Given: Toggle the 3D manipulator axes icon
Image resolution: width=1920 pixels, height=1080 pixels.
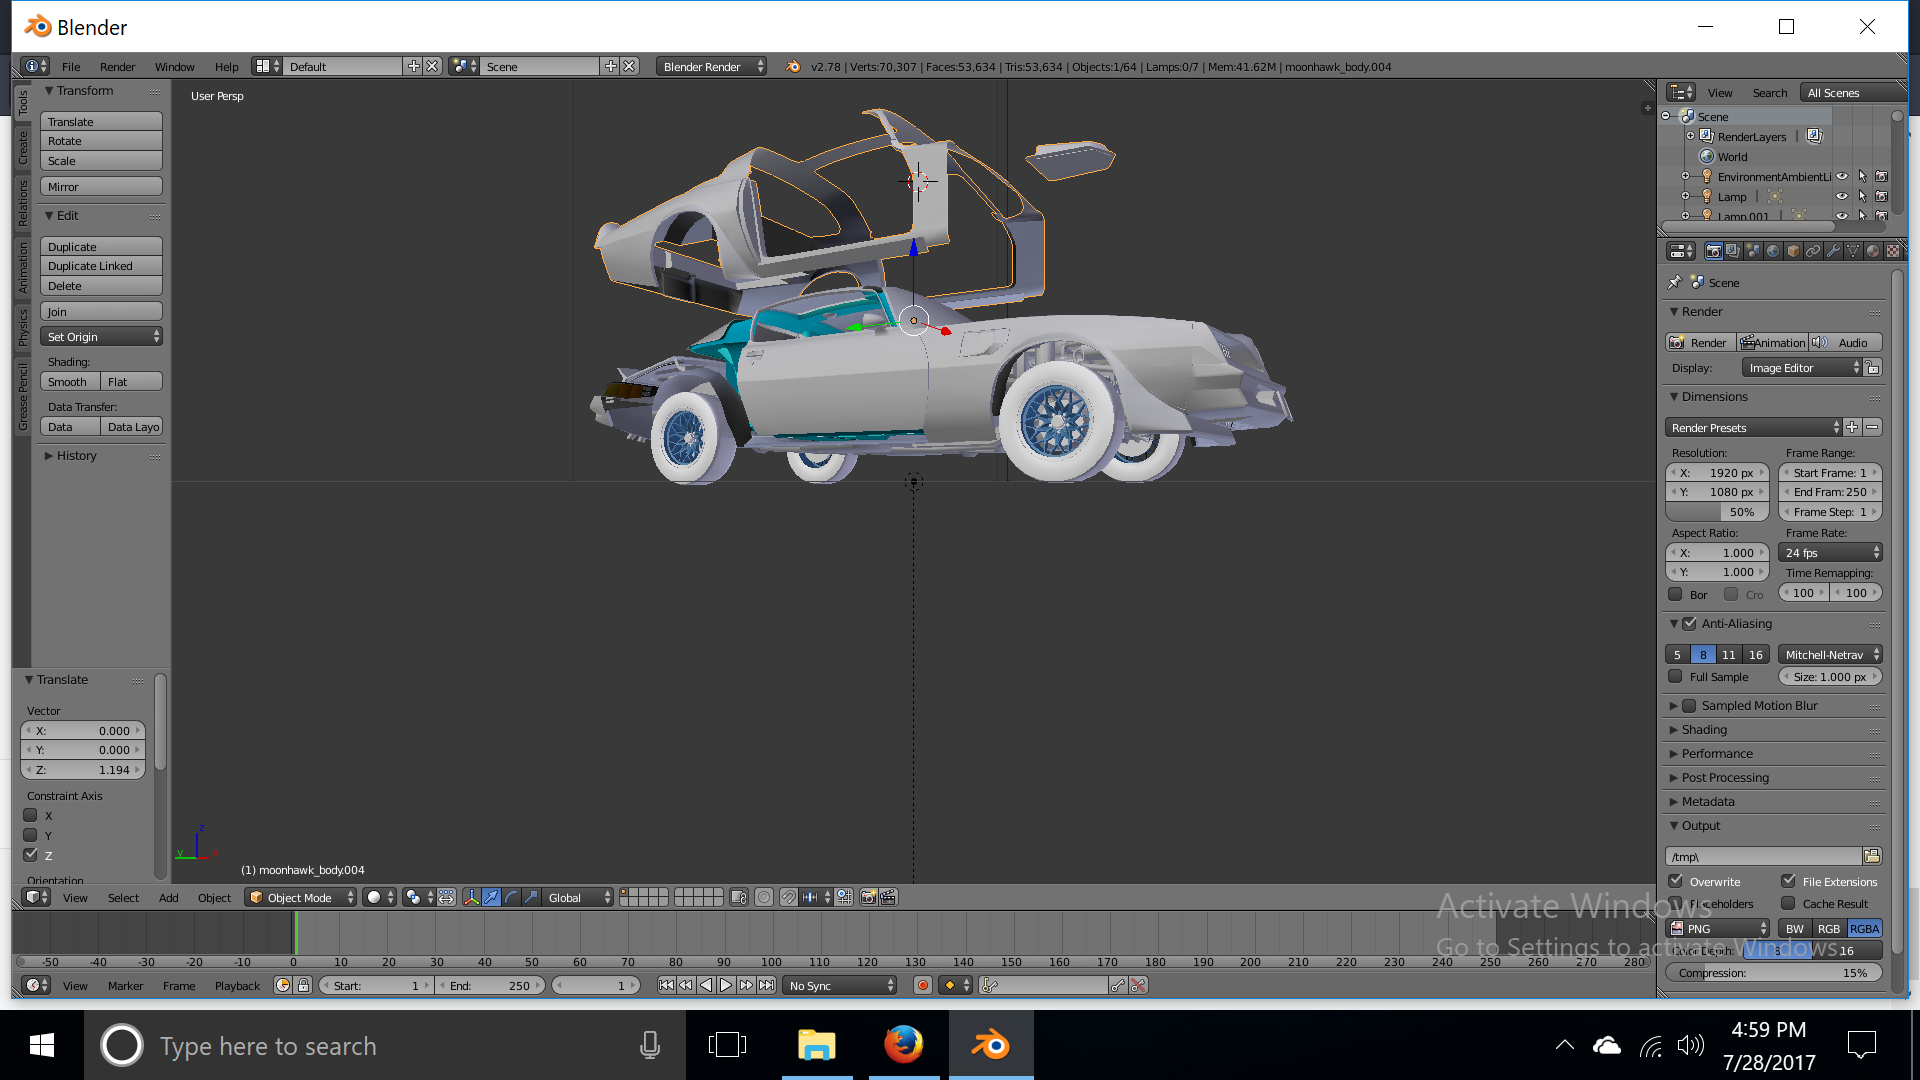Looking at the screenshot, I should coord(472,897).
